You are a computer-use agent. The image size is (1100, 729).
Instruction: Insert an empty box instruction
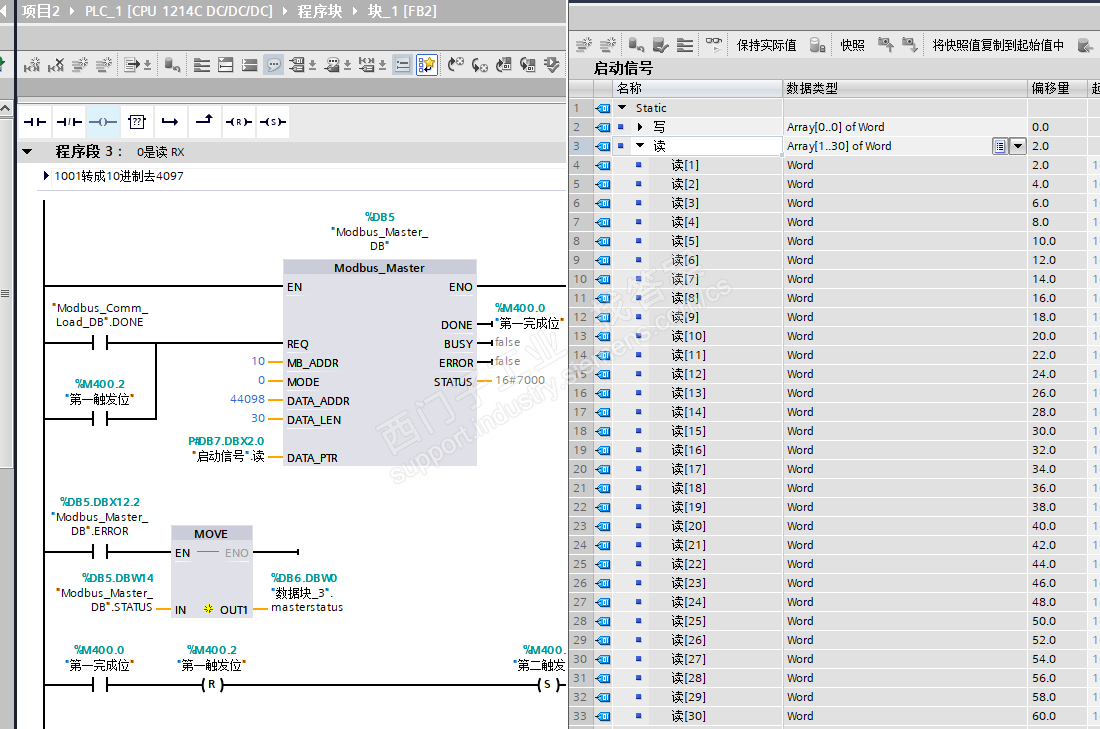coord(136,122)
